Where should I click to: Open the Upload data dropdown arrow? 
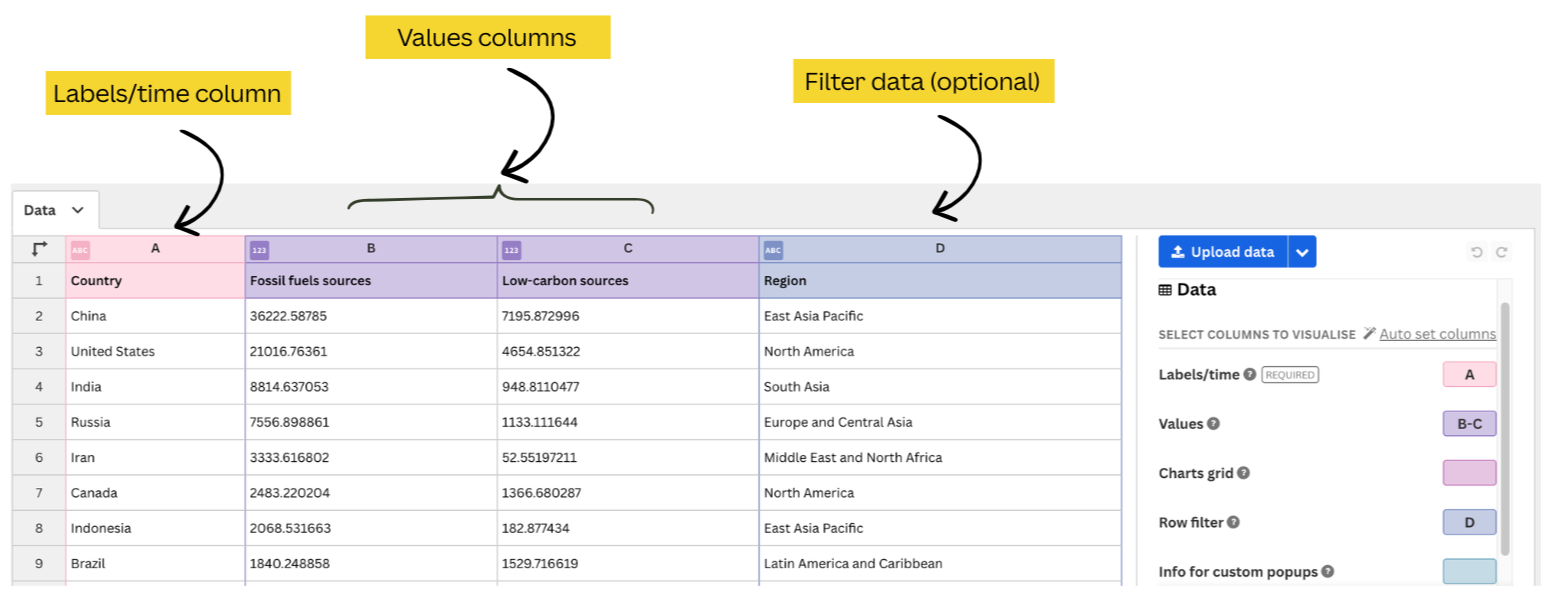coord(1302,251)
